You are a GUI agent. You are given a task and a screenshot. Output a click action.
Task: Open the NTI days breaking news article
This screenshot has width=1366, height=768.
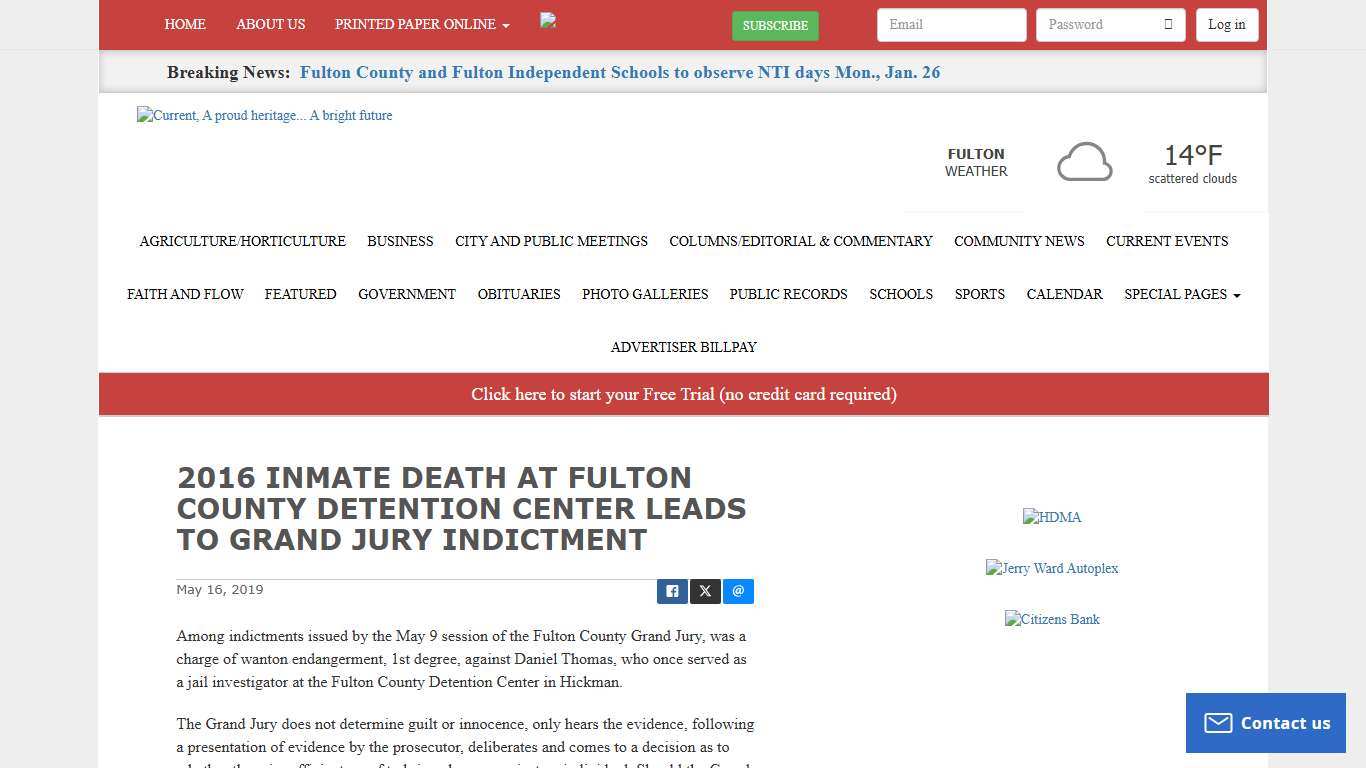click(619, 72)
